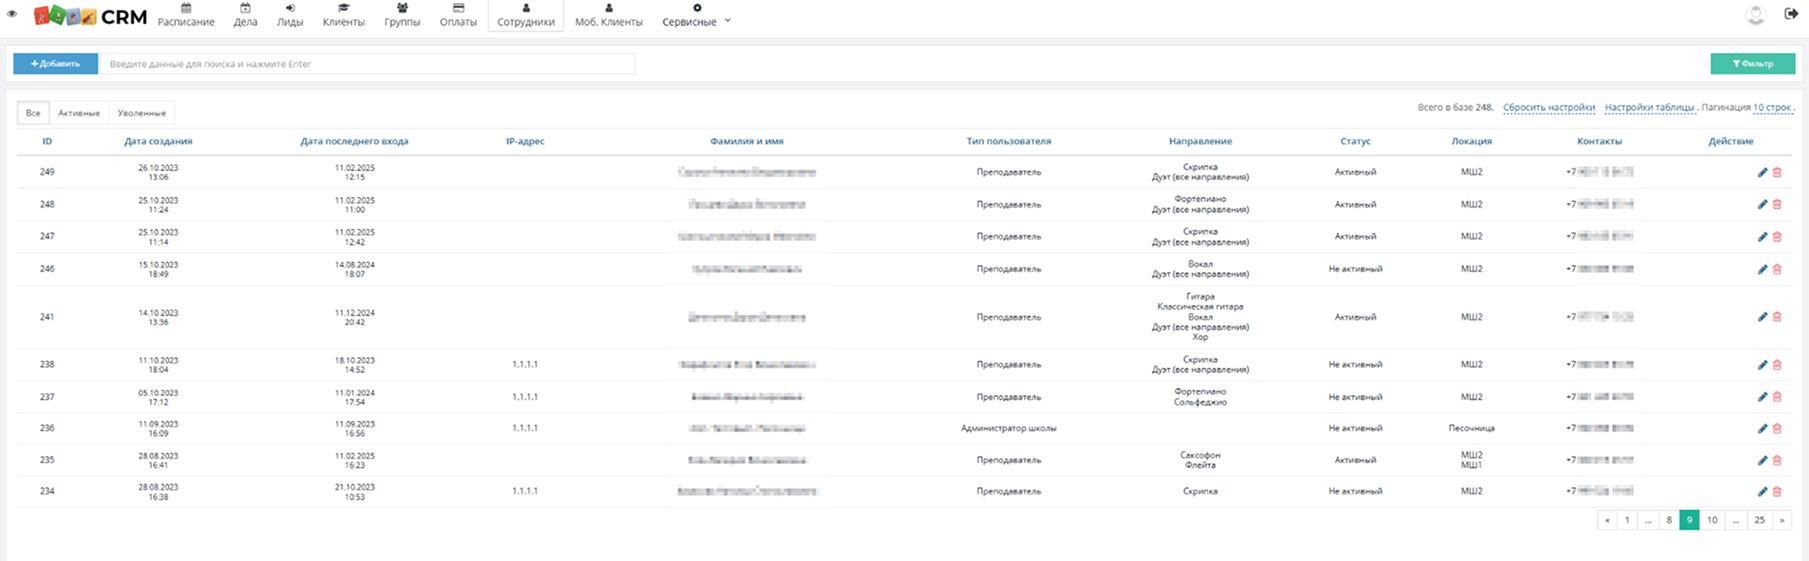Screen dimensions: 1809x561
Task: Edit employee with ID 238
Action: tap(1762, 365)
